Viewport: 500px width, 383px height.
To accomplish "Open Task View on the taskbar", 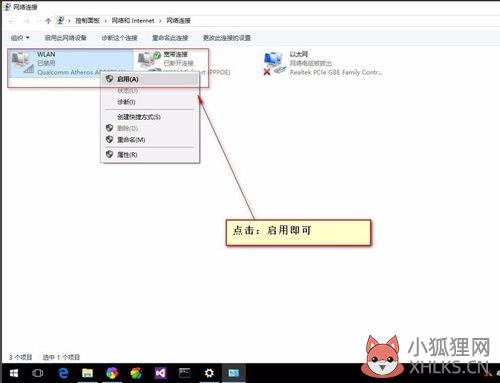I will 37,373.
